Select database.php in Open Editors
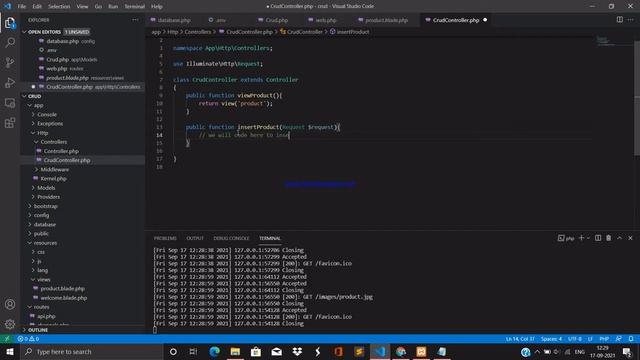 point(62,41)
